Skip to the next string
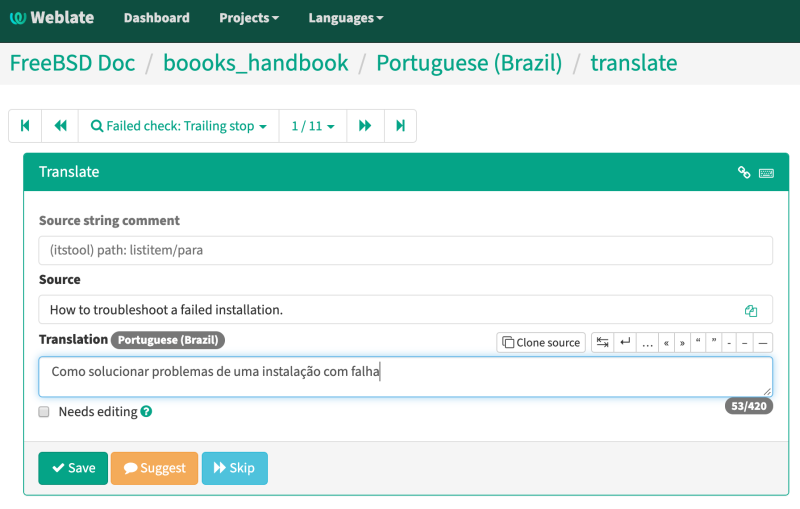The width and height of the screenshot is (800, 509). click(235, 468)
